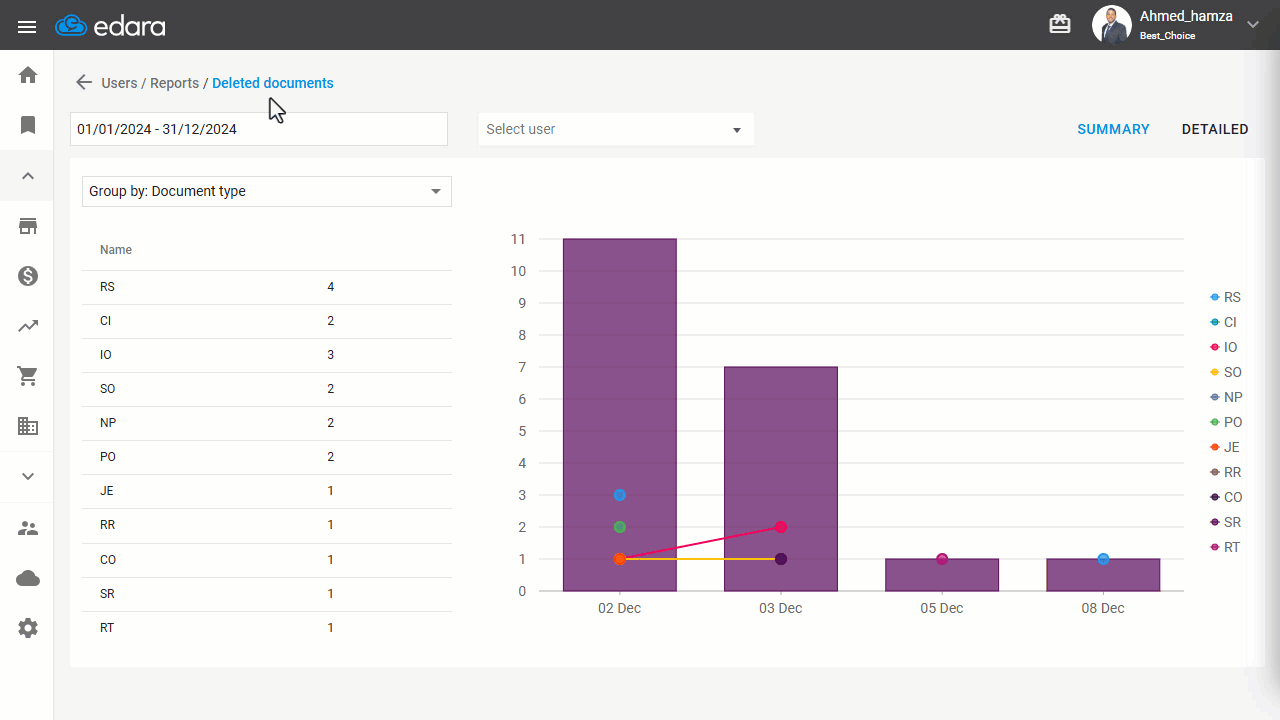
Task: Open the settings gear in sidebar
Action: point(28,628)
